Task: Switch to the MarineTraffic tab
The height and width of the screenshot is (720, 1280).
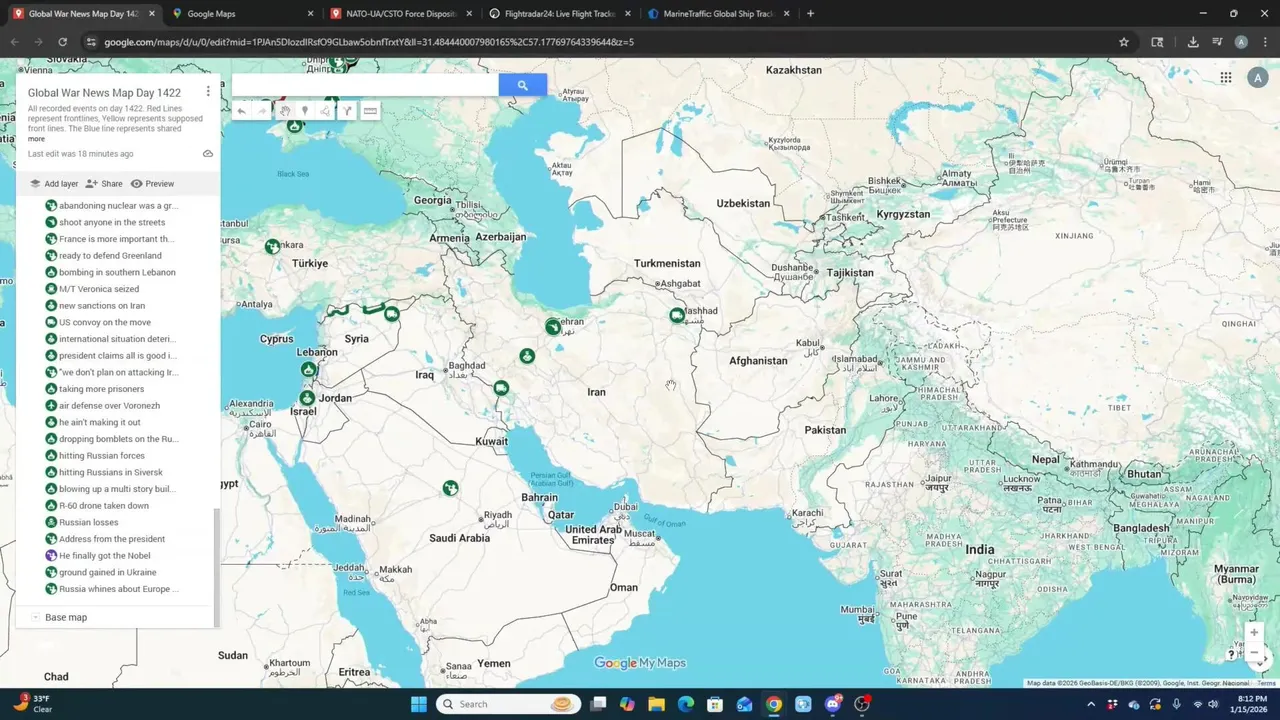Action: pyautogui.click(x=716, y=14)
